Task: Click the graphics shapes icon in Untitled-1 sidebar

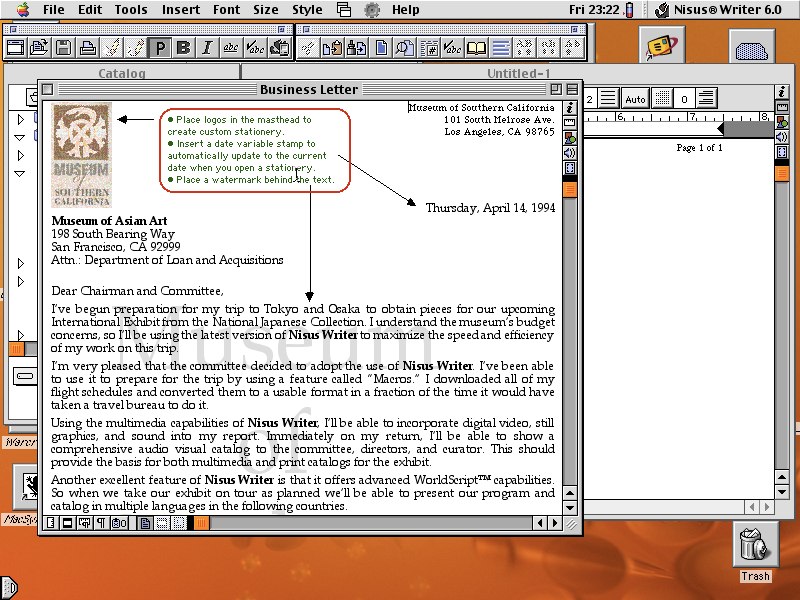Action: [782, 122]
